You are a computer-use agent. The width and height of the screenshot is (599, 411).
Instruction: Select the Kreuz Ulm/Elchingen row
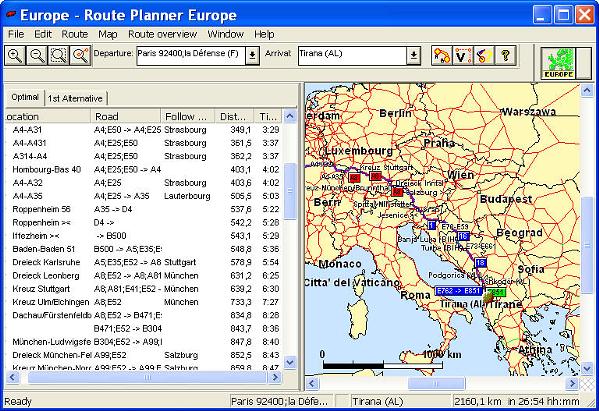coord(143,302)
